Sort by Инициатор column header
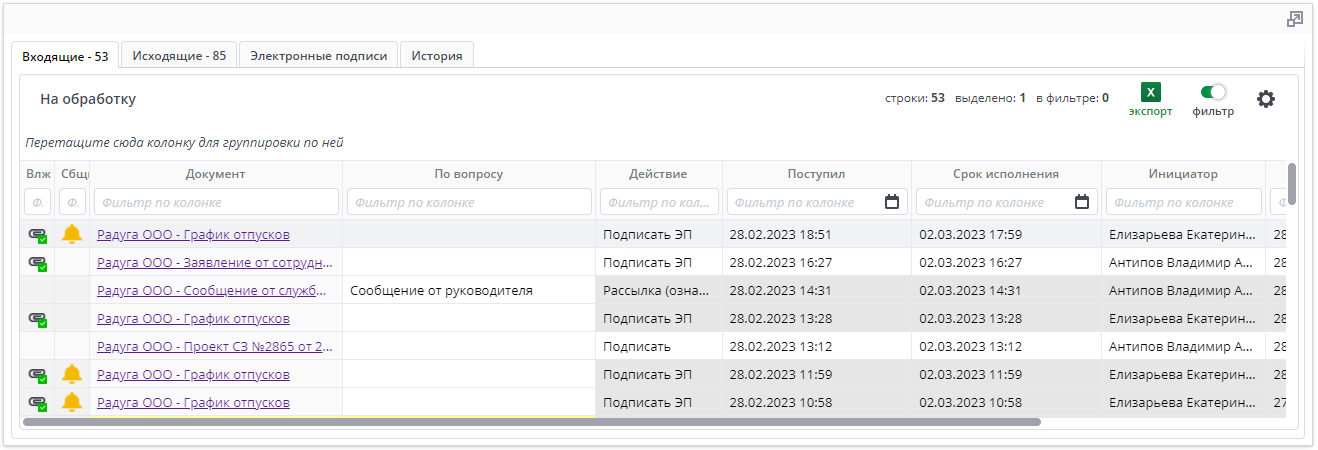Image resolution: width=1318 pixels, height=450 pixels. [1184, 174]
